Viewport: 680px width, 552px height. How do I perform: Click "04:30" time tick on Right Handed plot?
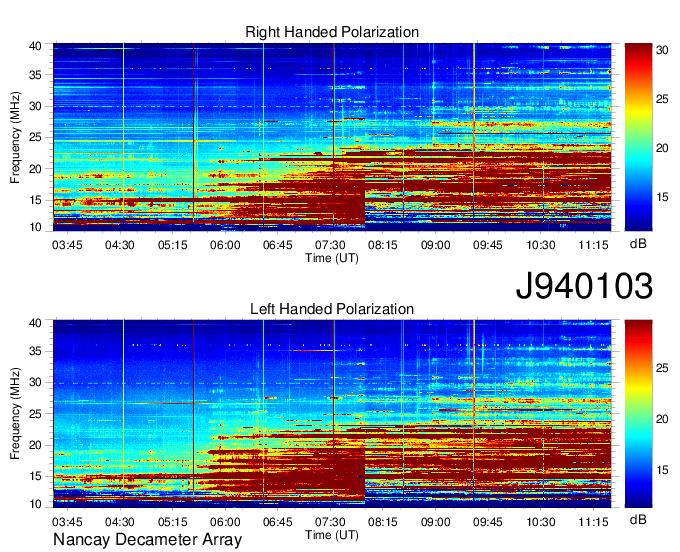120,245
